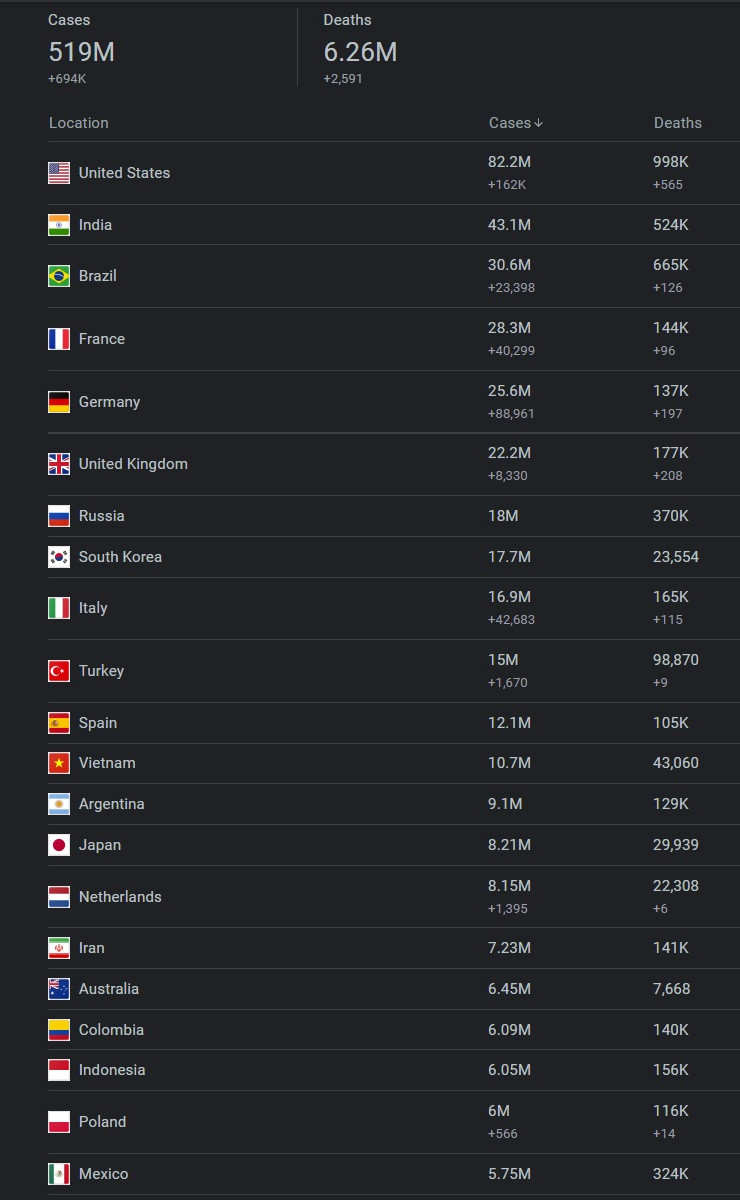Click the Mexico flag icon
This screenshot has width=740, height=1200.
click(x=59, y=1174)
